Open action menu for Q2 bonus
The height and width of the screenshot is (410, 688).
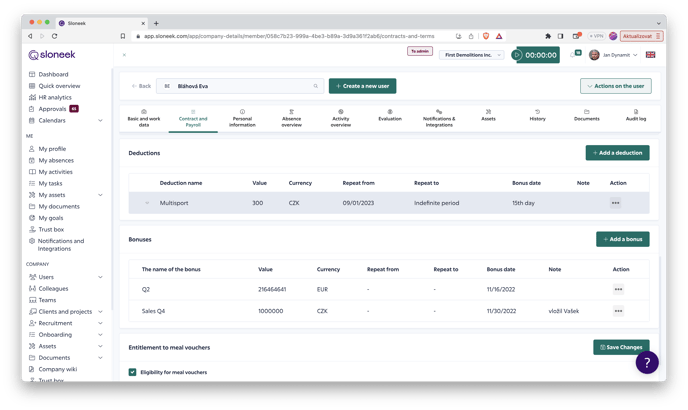click(x=618, y=289)
